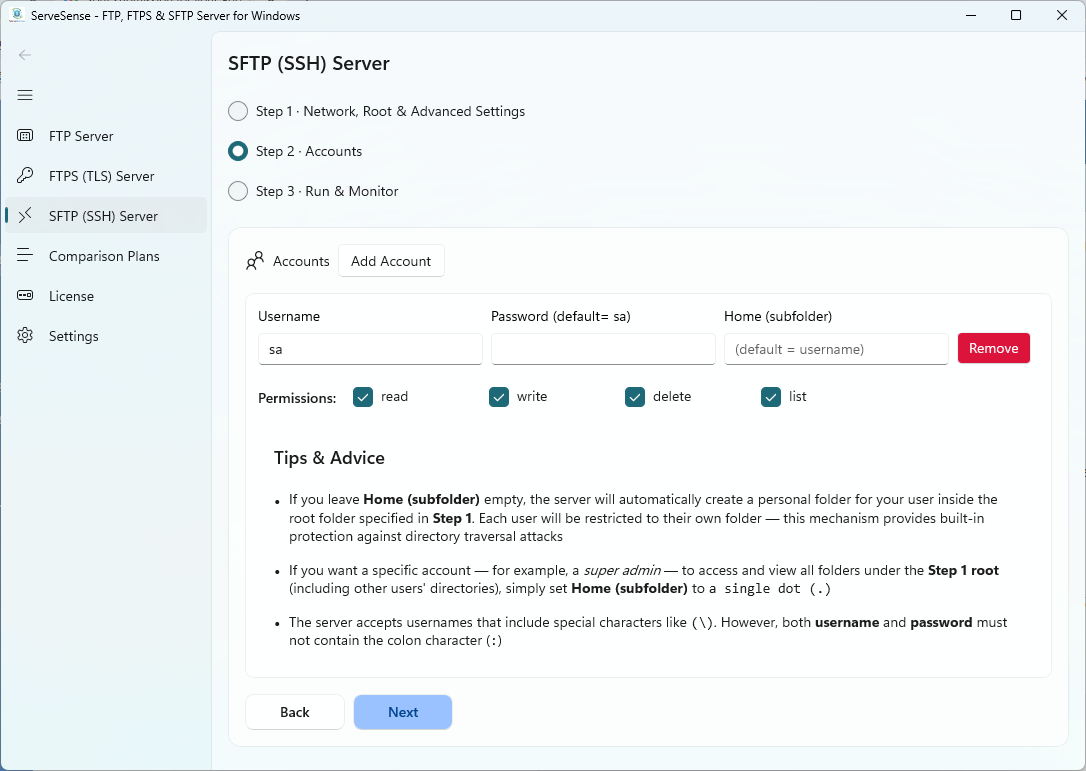The height and width of the screenshot is (771, 1086).
Task: Click the ServeSense app icon in title bar
Action: coord(17,15)
